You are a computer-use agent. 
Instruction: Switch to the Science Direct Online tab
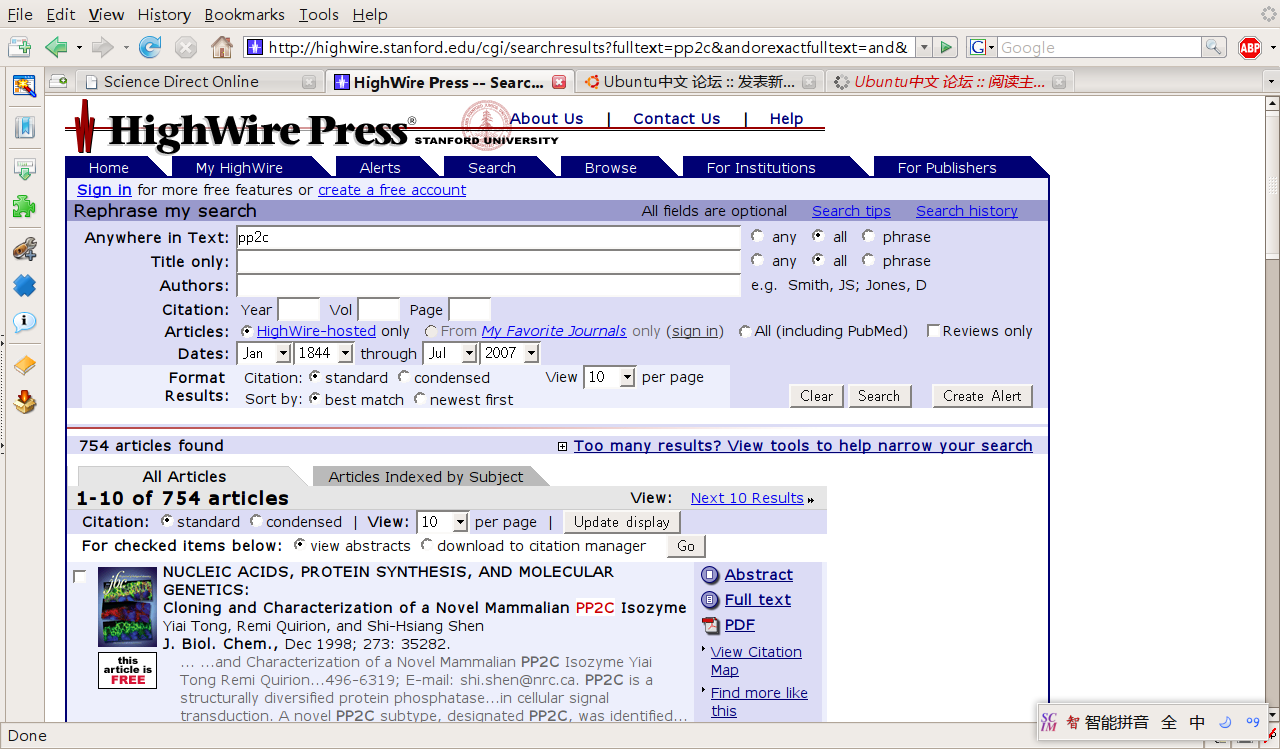click(x=198, y=82)
